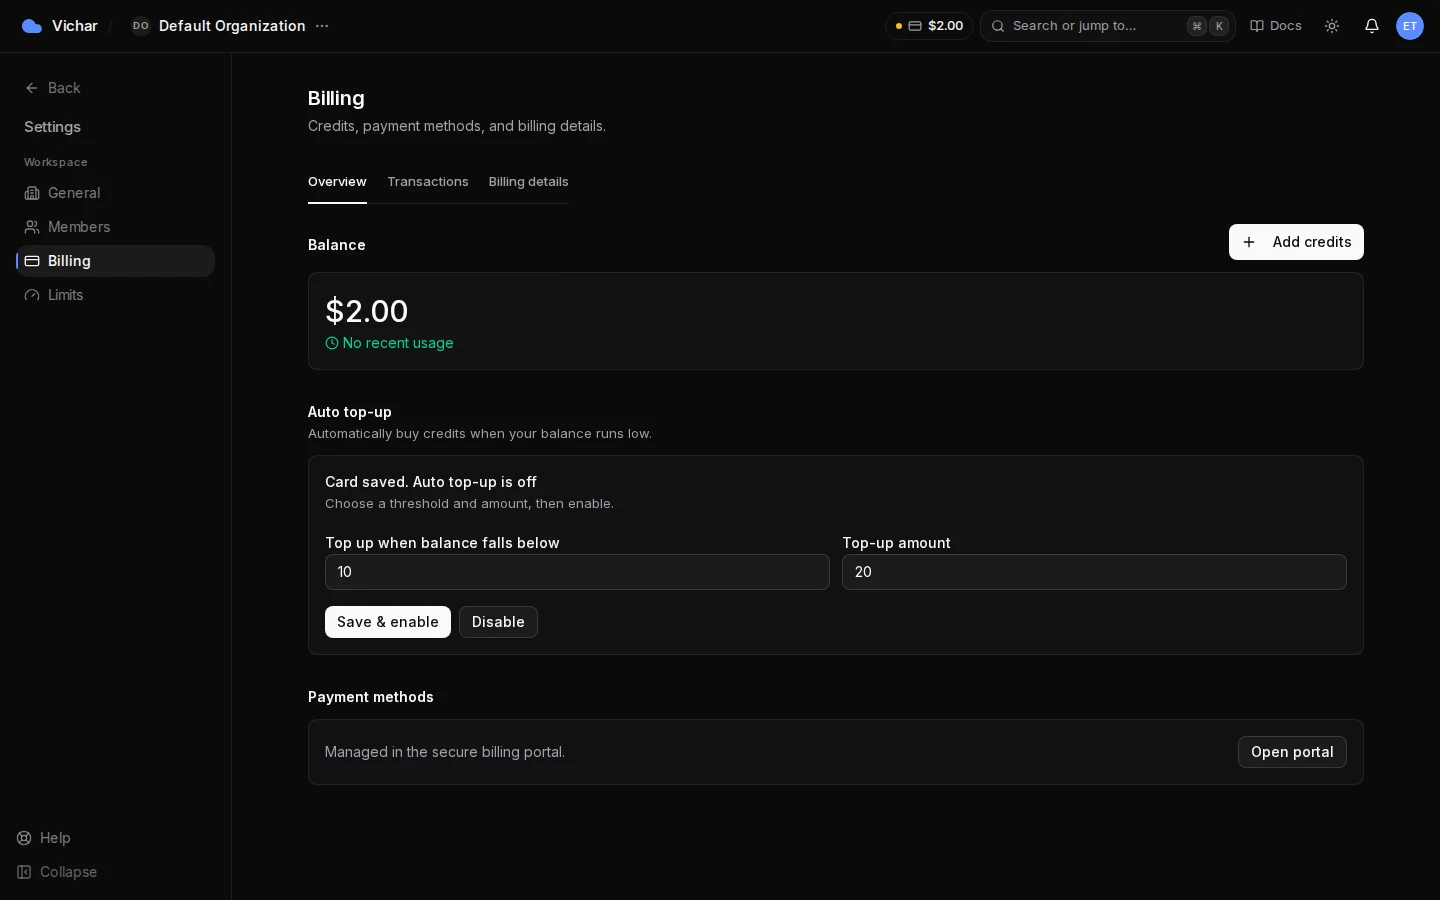The image size is (1440, 900).
Task: Click the balance threshold input showing 10
Action: [x=577, y=572]
